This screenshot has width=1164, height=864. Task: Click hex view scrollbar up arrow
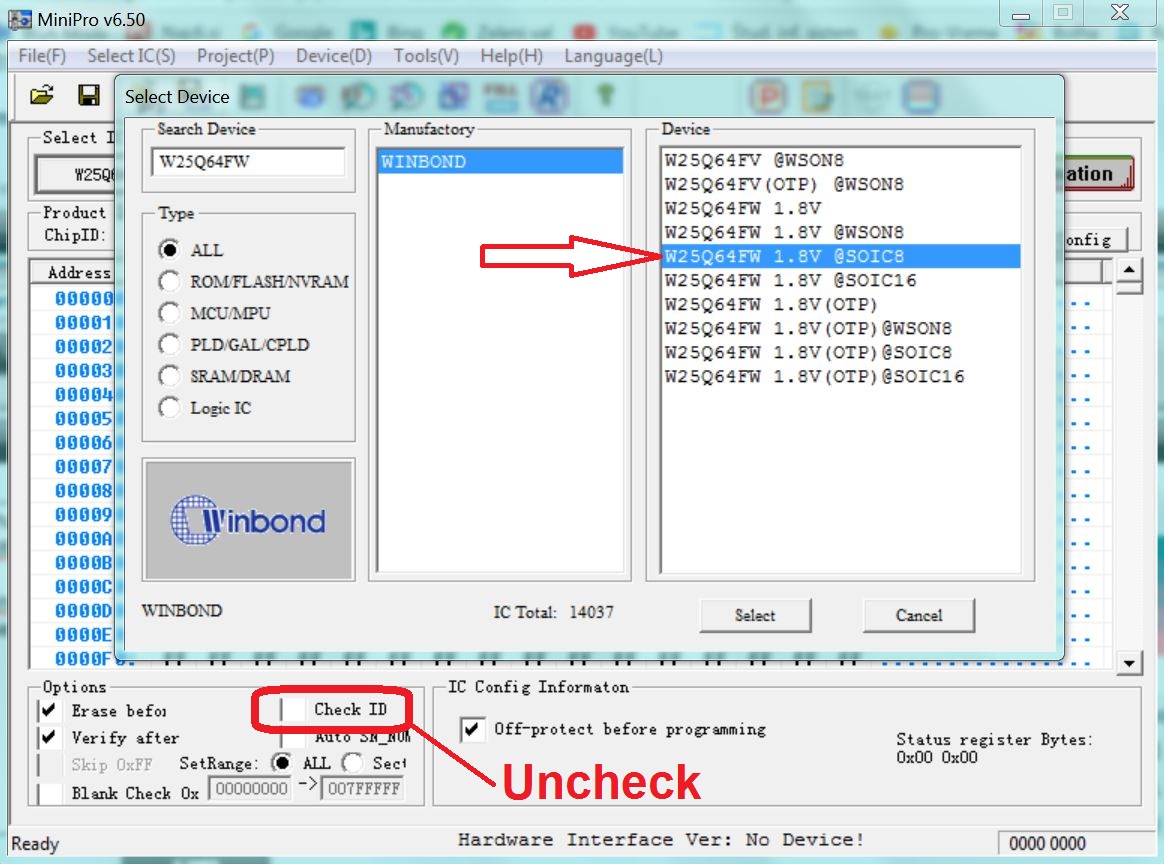click(1129, 269)
